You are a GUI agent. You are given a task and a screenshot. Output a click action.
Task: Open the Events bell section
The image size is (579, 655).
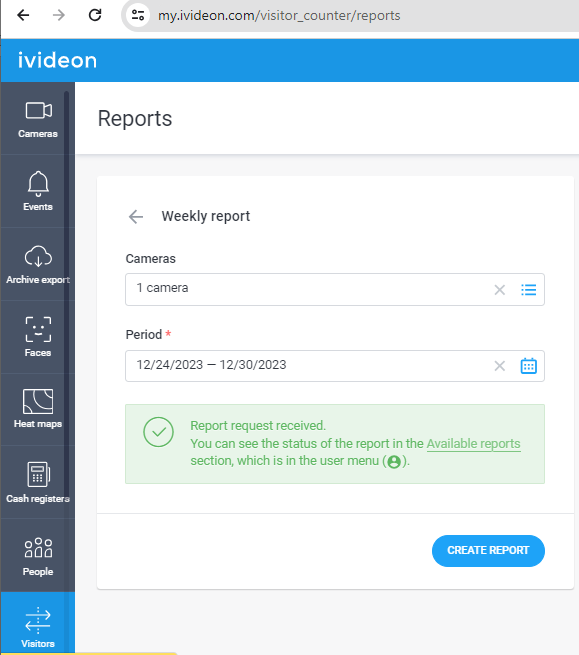pos(38,191)
